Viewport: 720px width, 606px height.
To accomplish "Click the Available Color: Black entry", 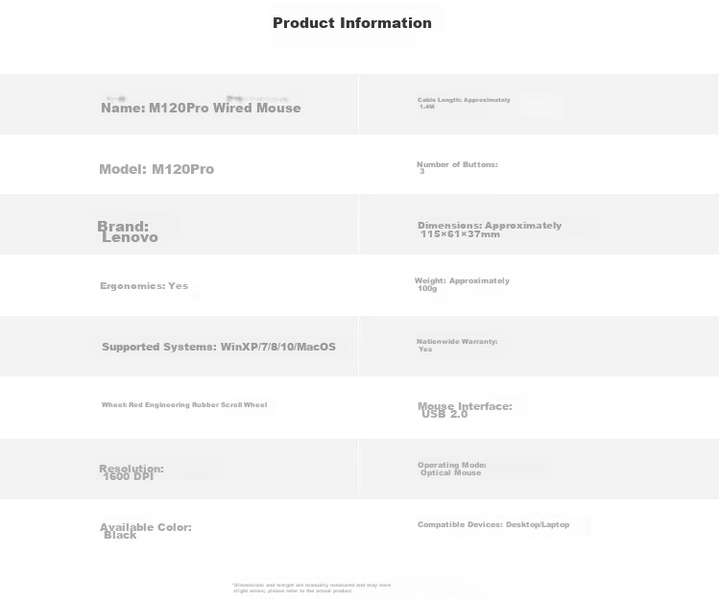I will pos(146,531).
